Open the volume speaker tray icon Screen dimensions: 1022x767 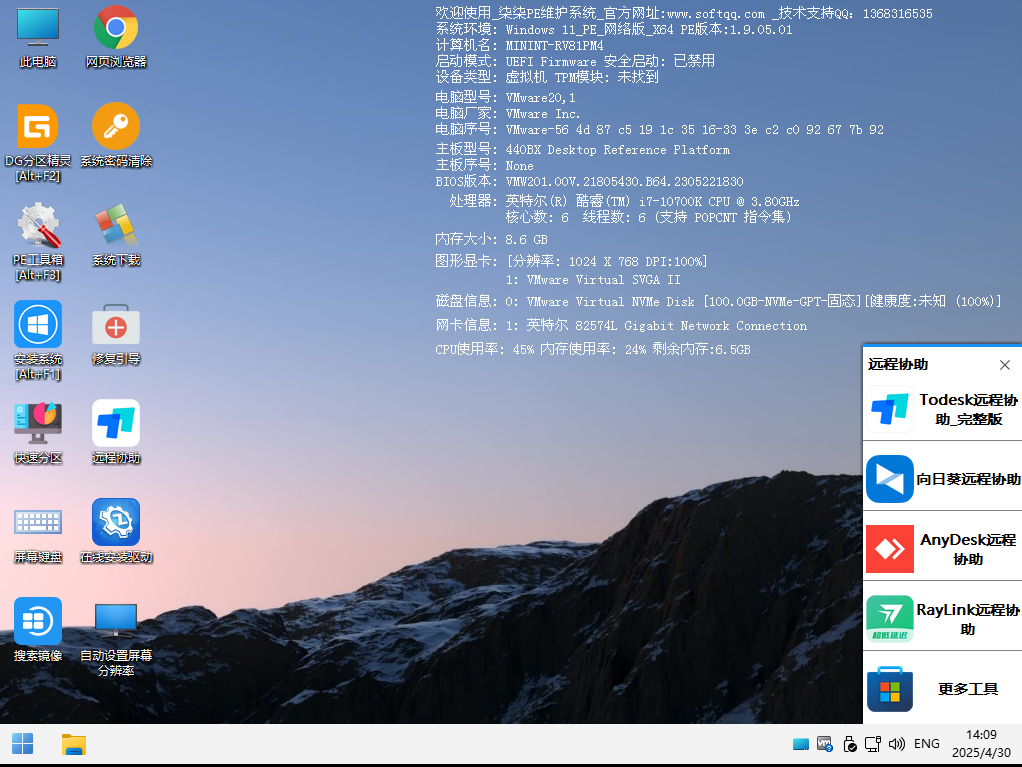tap(897, 744)
